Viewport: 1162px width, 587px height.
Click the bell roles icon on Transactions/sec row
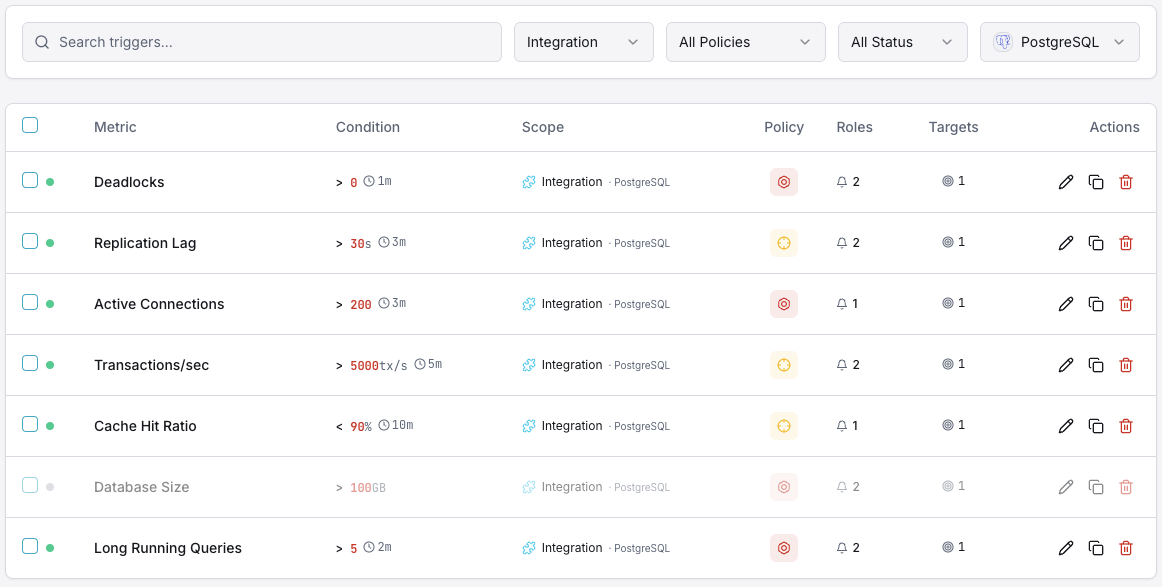click(x=841, y=365)
